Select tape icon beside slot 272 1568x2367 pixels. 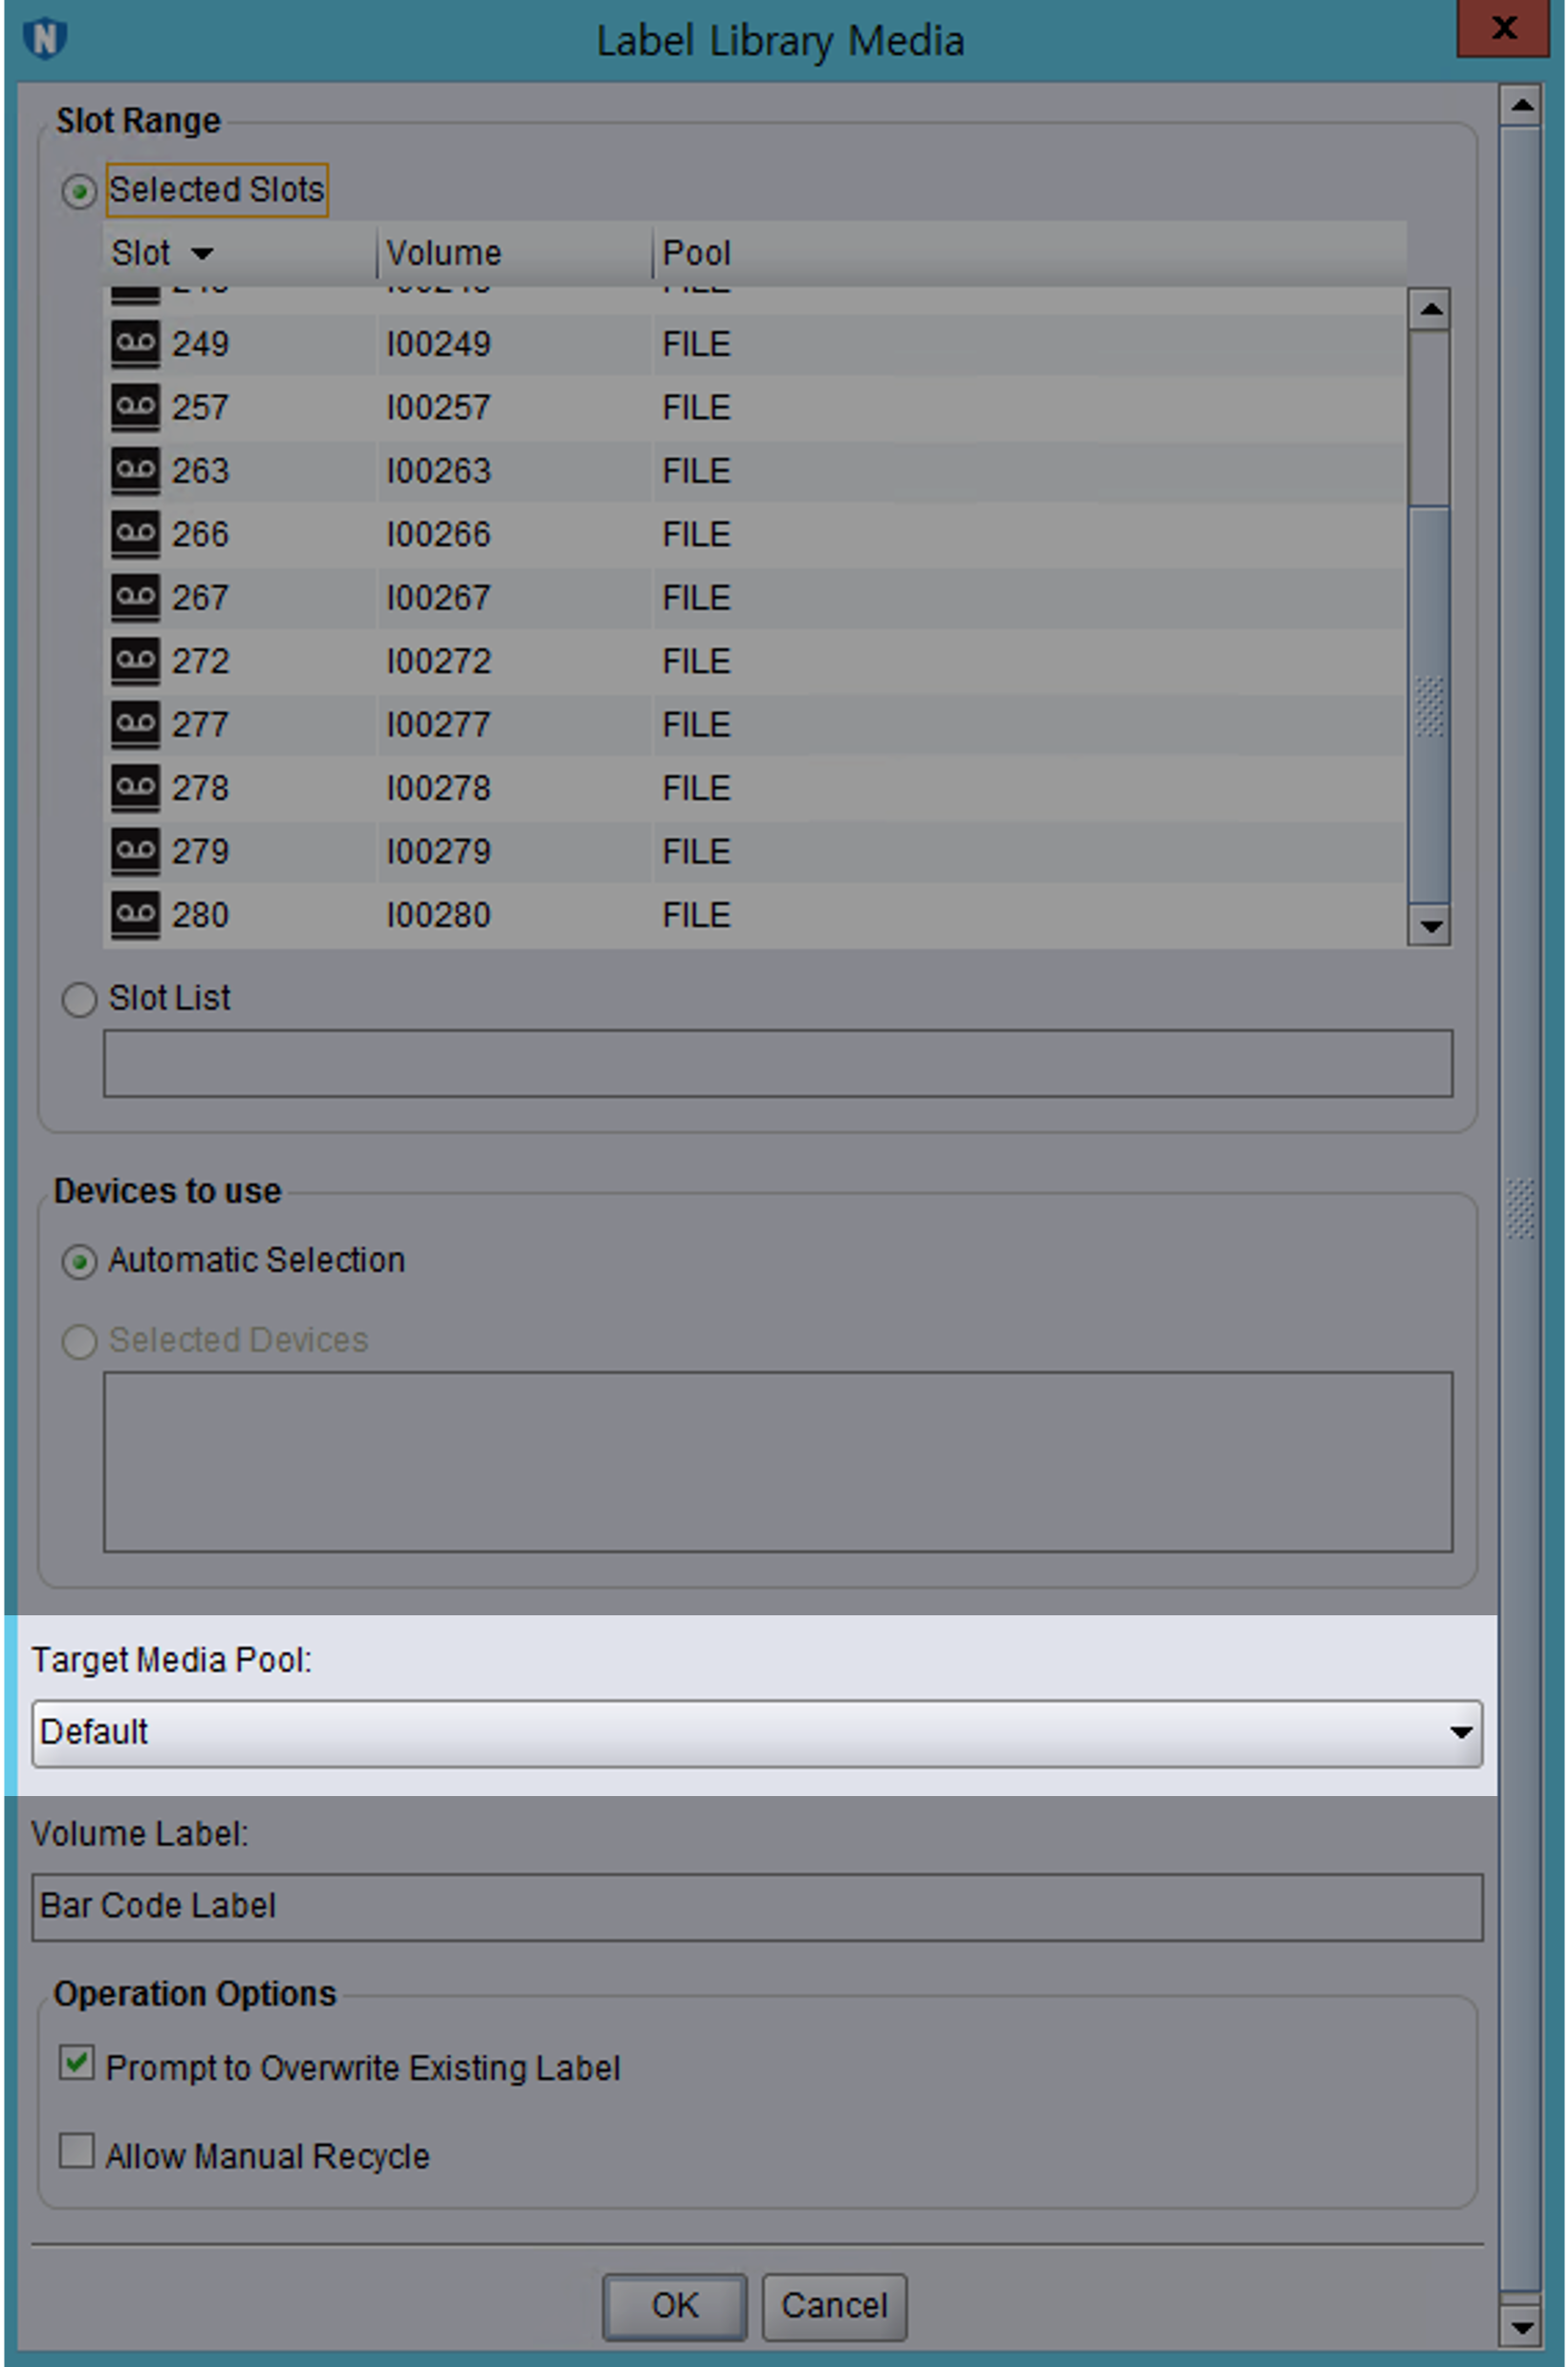pyautogui.click(x=135, y=661)
